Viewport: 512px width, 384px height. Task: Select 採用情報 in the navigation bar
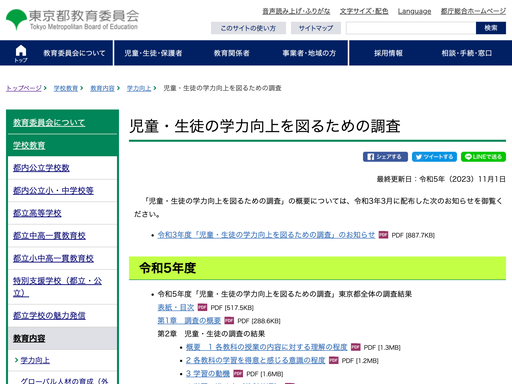coord(388,53)
